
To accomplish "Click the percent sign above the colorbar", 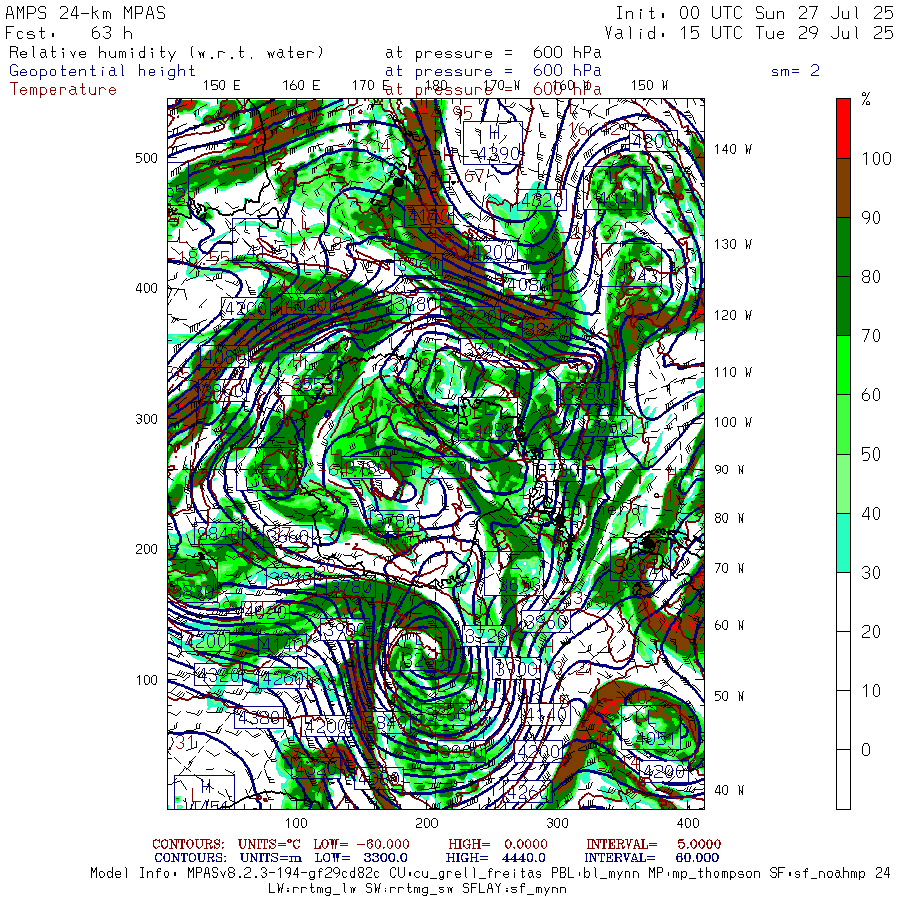I will click(866, 99).
